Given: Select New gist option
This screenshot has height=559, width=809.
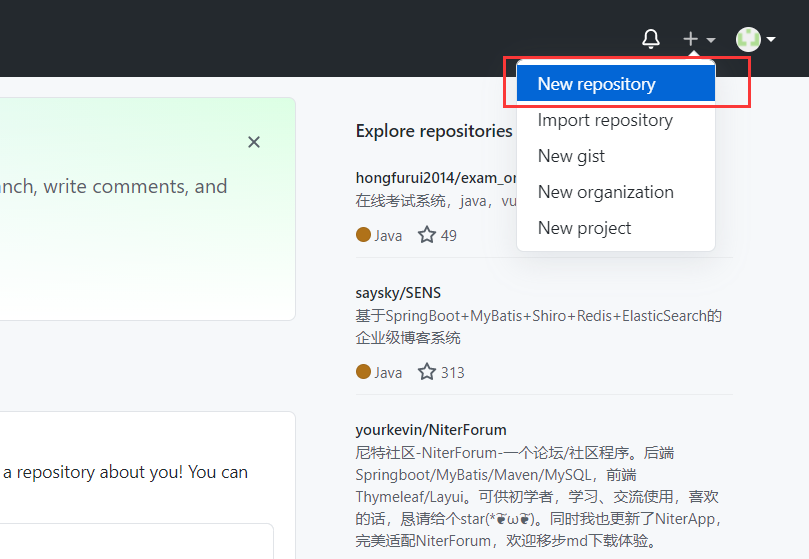Looking at the screenshot, I should pyautogui.click(x=571, y=156).
